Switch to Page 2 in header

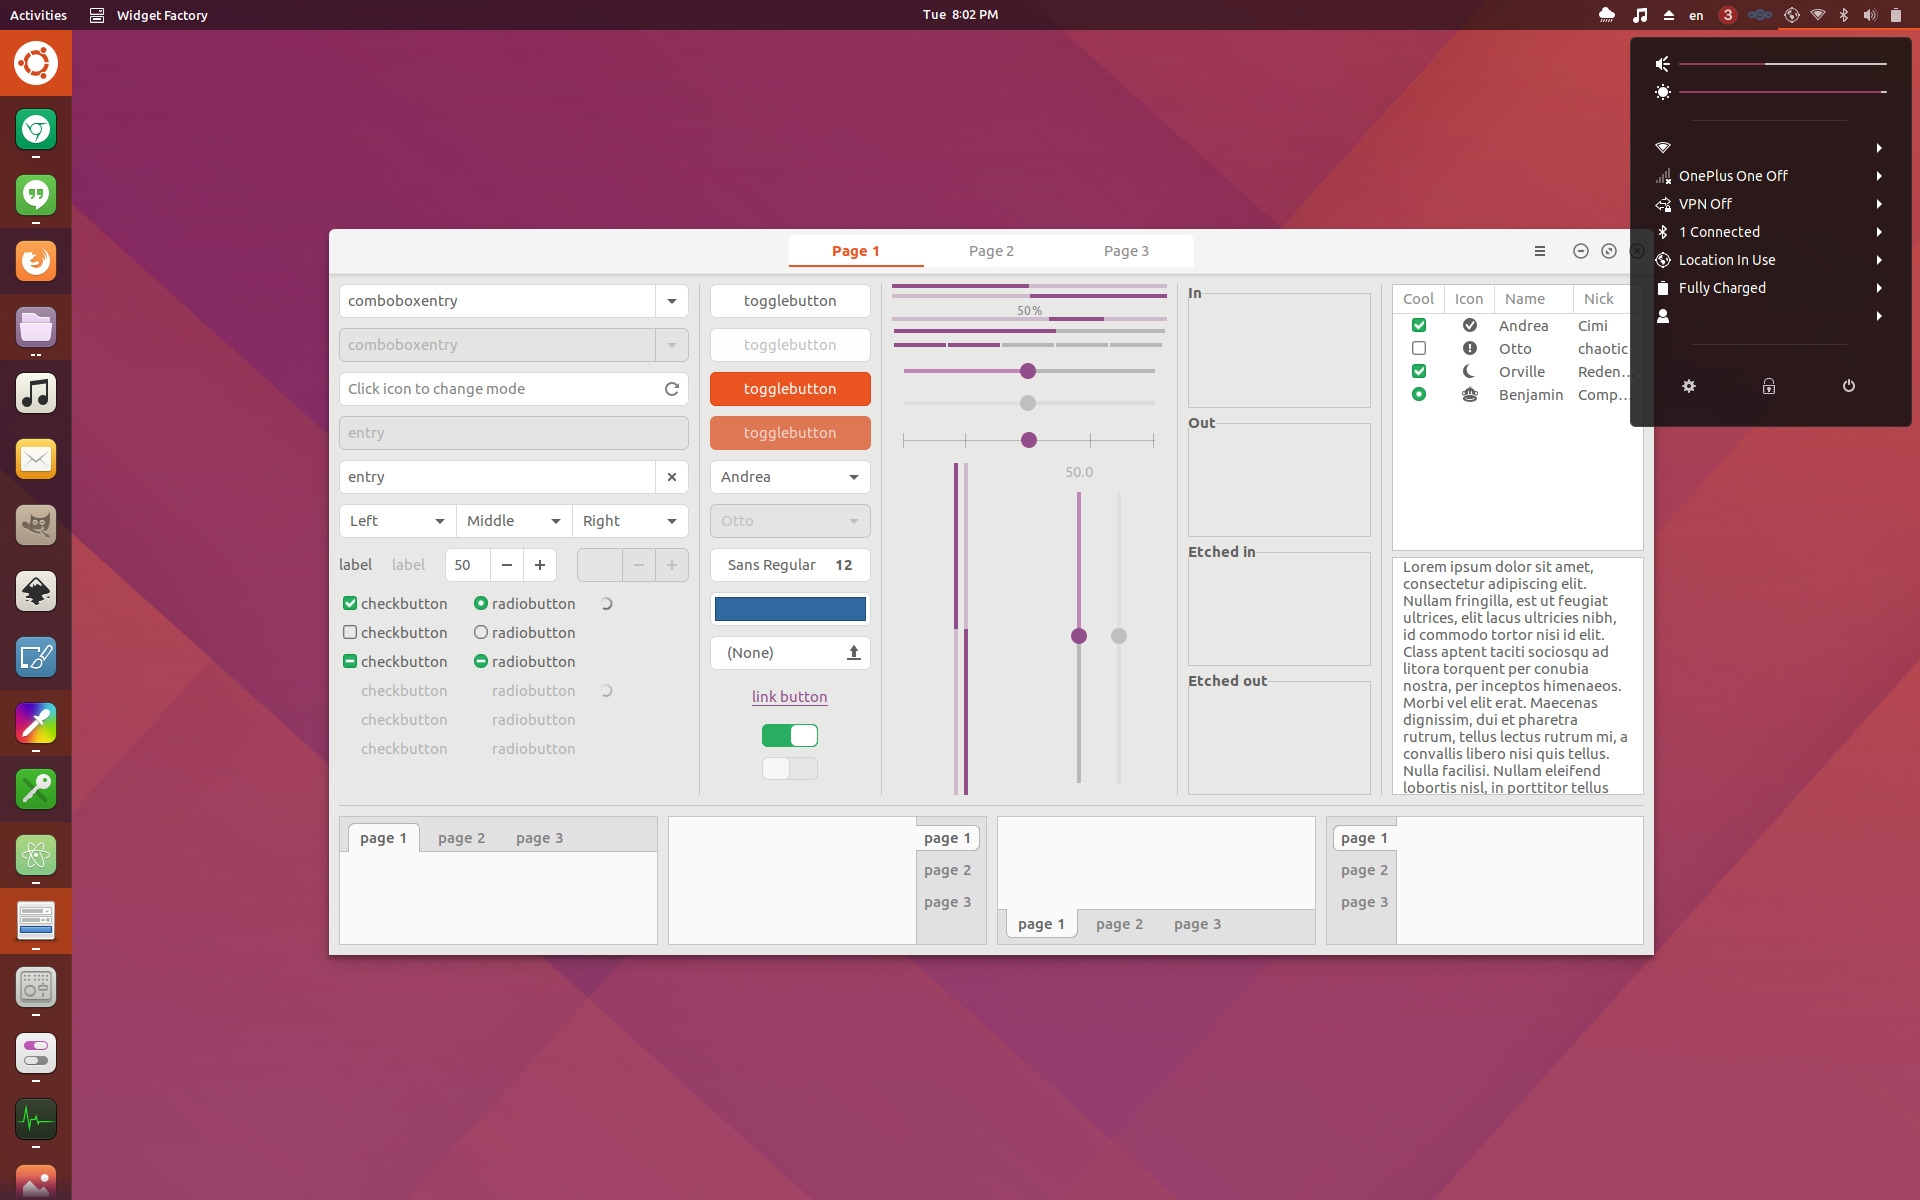(991, 251)
